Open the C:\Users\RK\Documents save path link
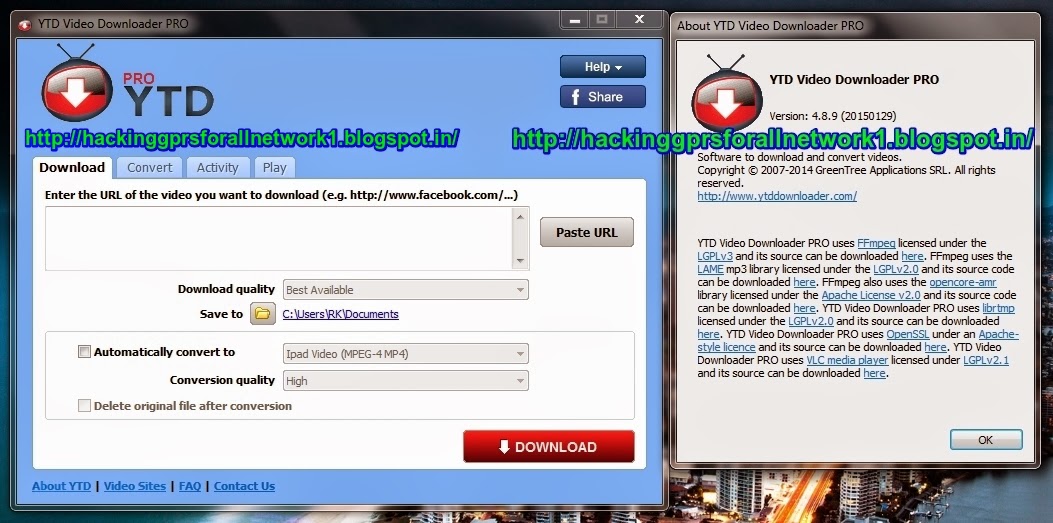The image size is (1053, 523). pos(340,314)
